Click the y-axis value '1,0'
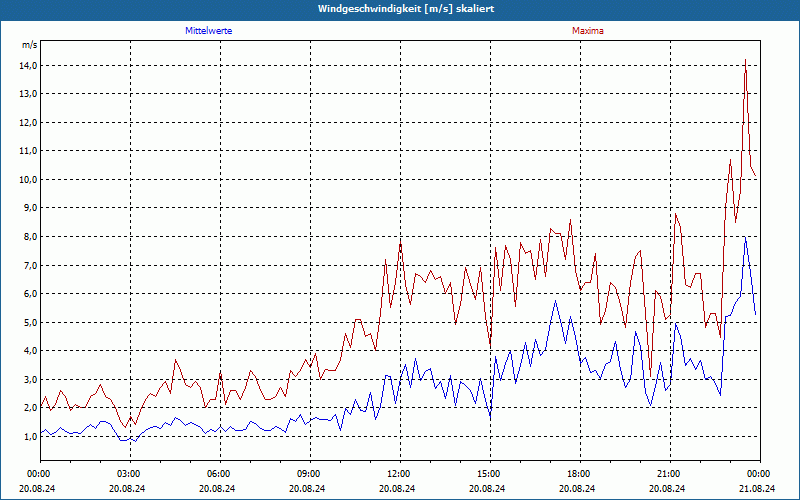Image resolution: width=800 pixels, height=500 pixels. 30,437
